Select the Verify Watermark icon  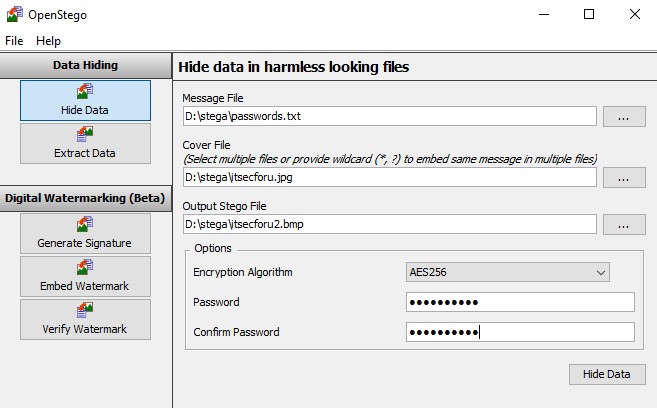click(x=85, y=310)
